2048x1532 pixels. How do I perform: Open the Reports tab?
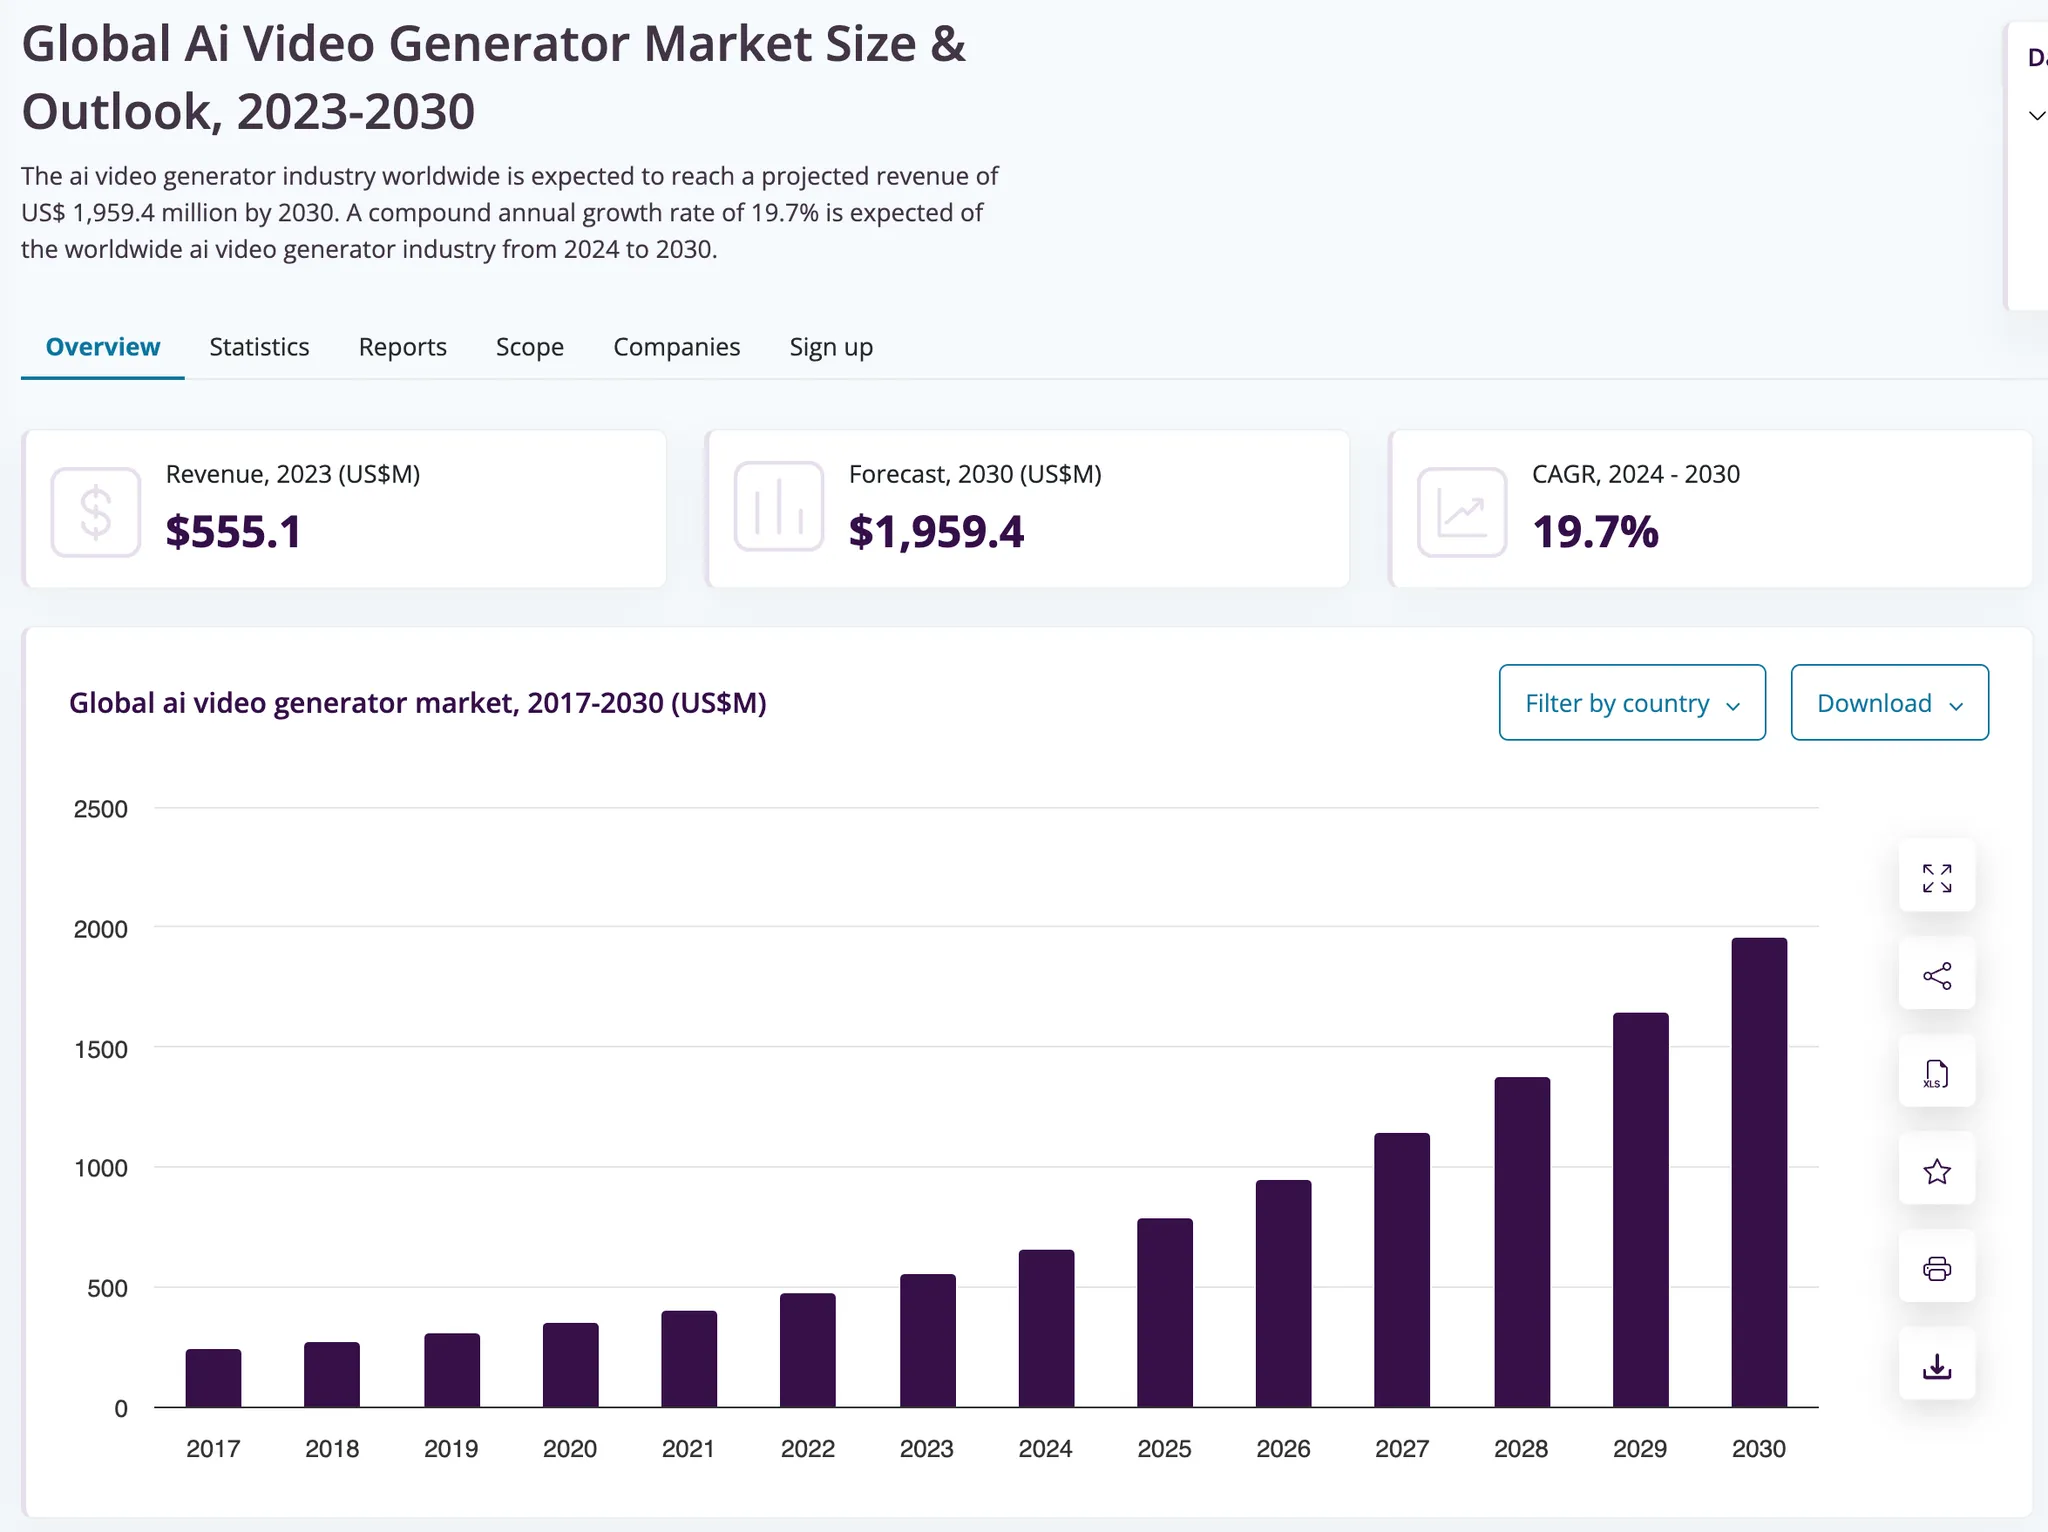(x=402, y=347)
